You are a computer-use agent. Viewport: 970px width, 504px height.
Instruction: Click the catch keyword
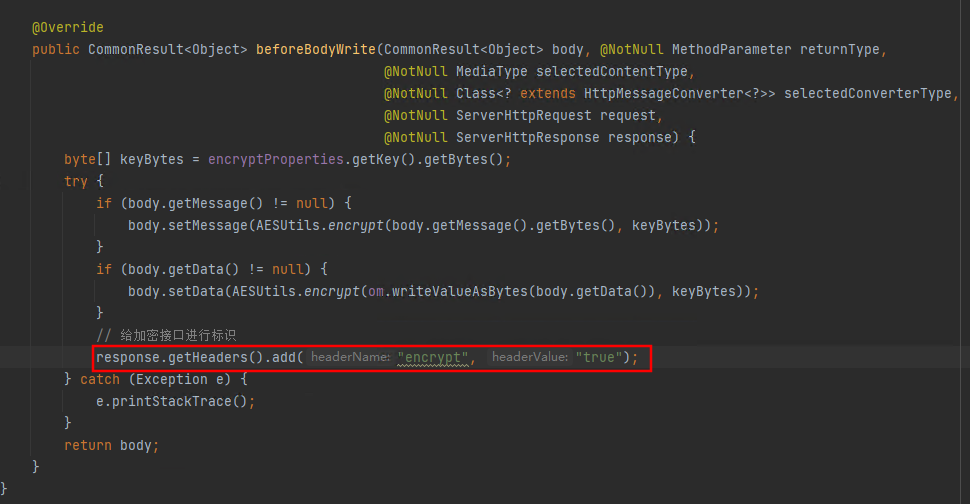point(100,379)
